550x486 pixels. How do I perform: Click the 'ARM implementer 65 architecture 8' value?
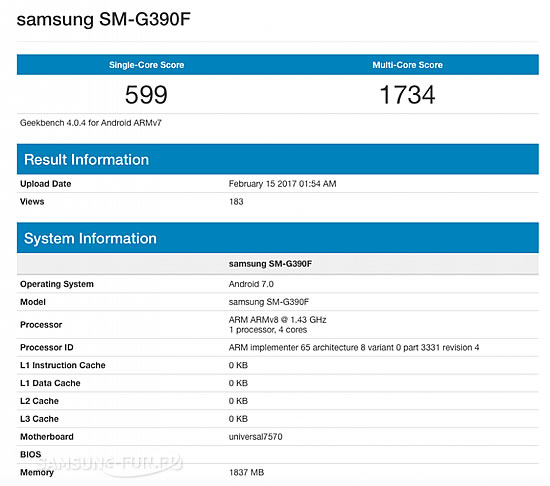(x=354, y=347)
